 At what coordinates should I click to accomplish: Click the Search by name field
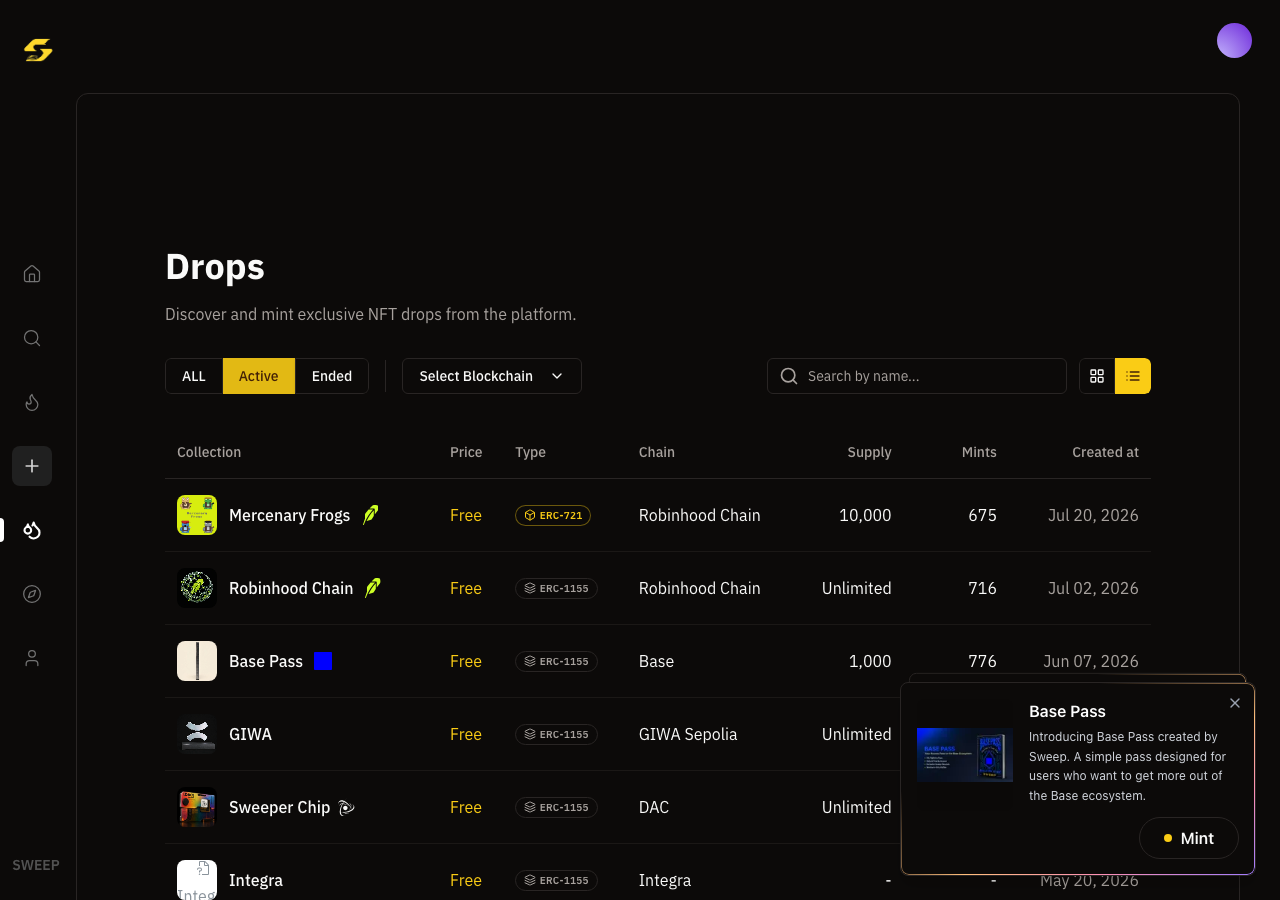pyautogui.click(x=917, y=376)
